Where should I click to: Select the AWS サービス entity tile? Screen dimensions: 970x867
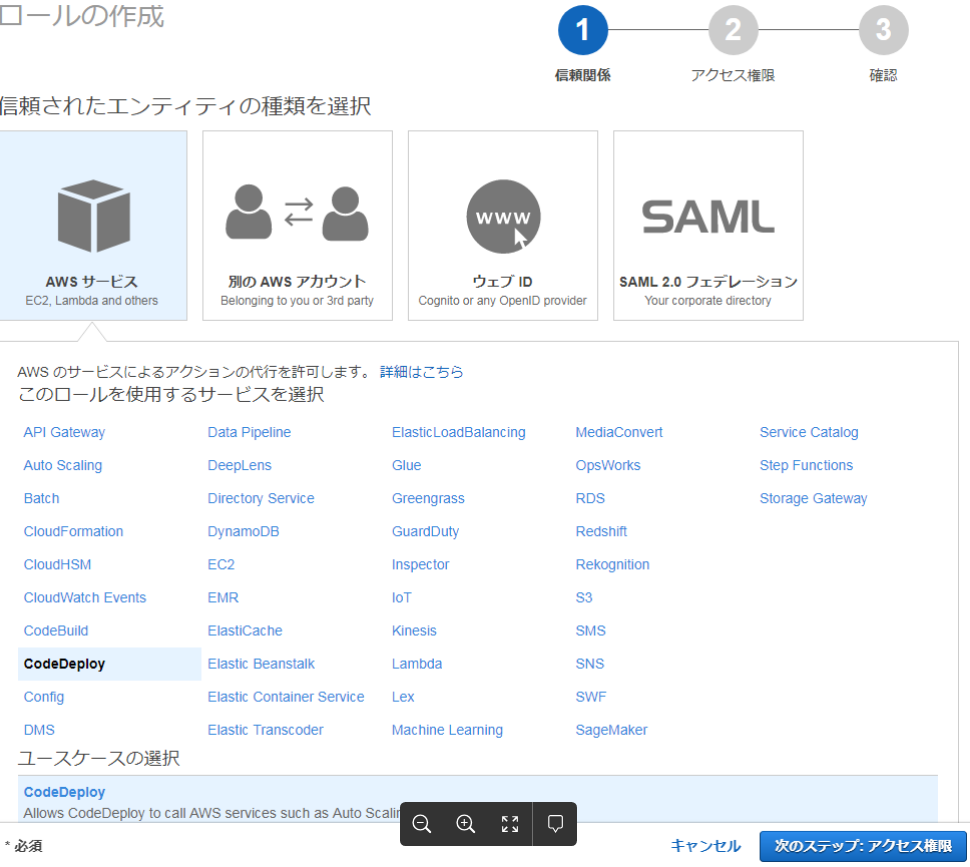(93, 225)
